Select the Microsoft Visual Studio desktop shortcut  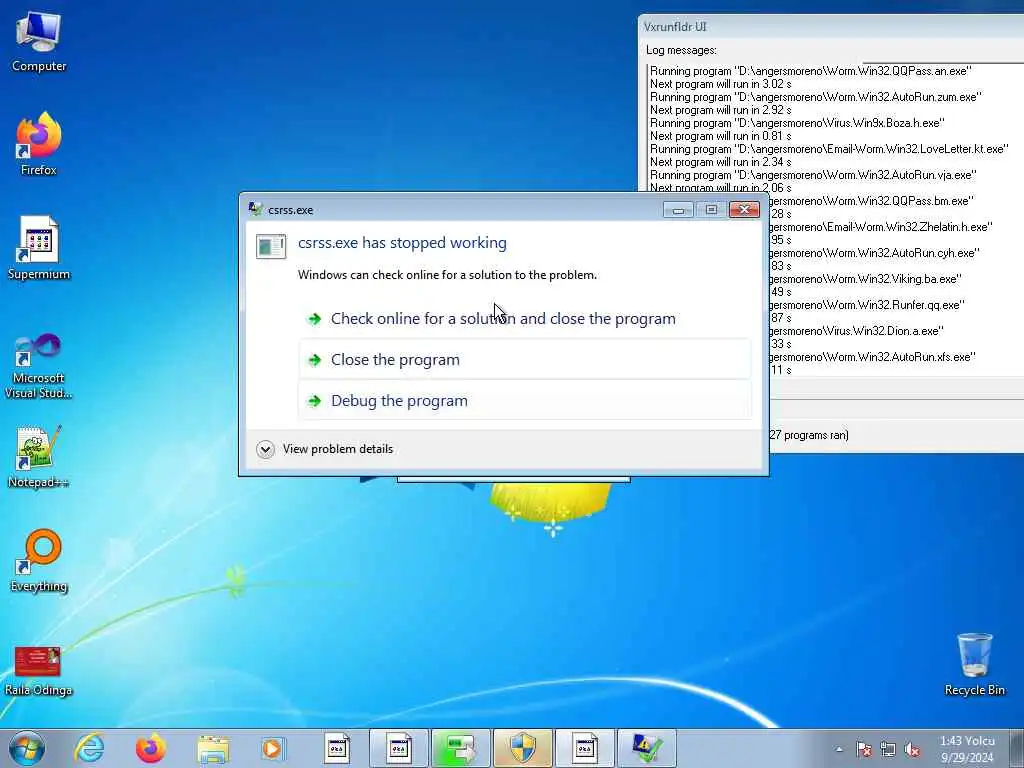pyautogui.click(x=39, y=366)
